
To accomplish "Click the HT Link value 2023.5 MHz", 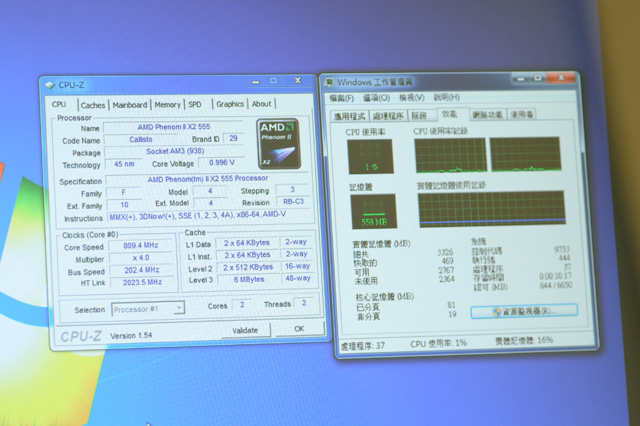I will tap(142, 282).
